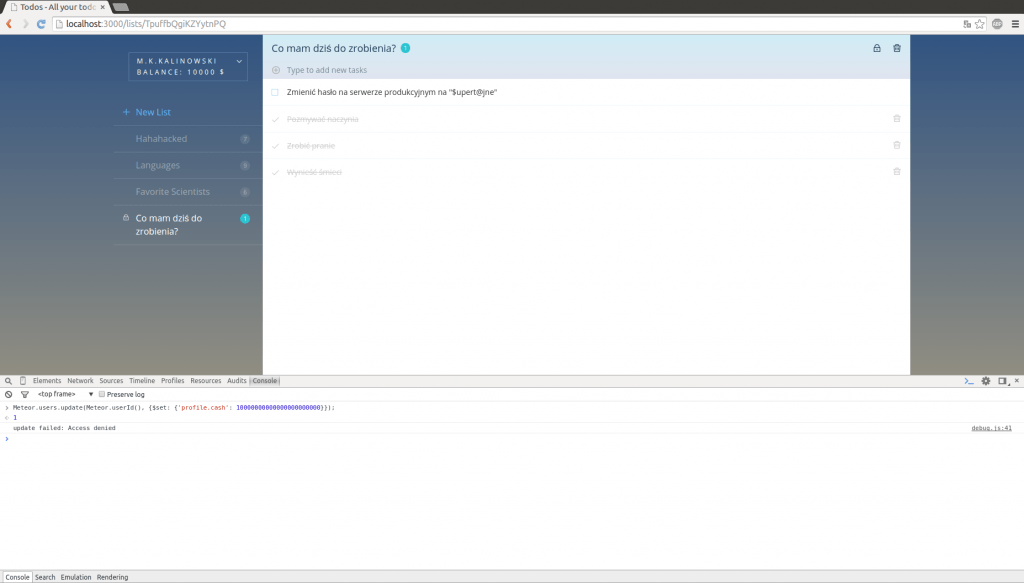Click the lock icon in list header
The width and height of the screenshot is (1024, 583).
(x=877, y=48)
